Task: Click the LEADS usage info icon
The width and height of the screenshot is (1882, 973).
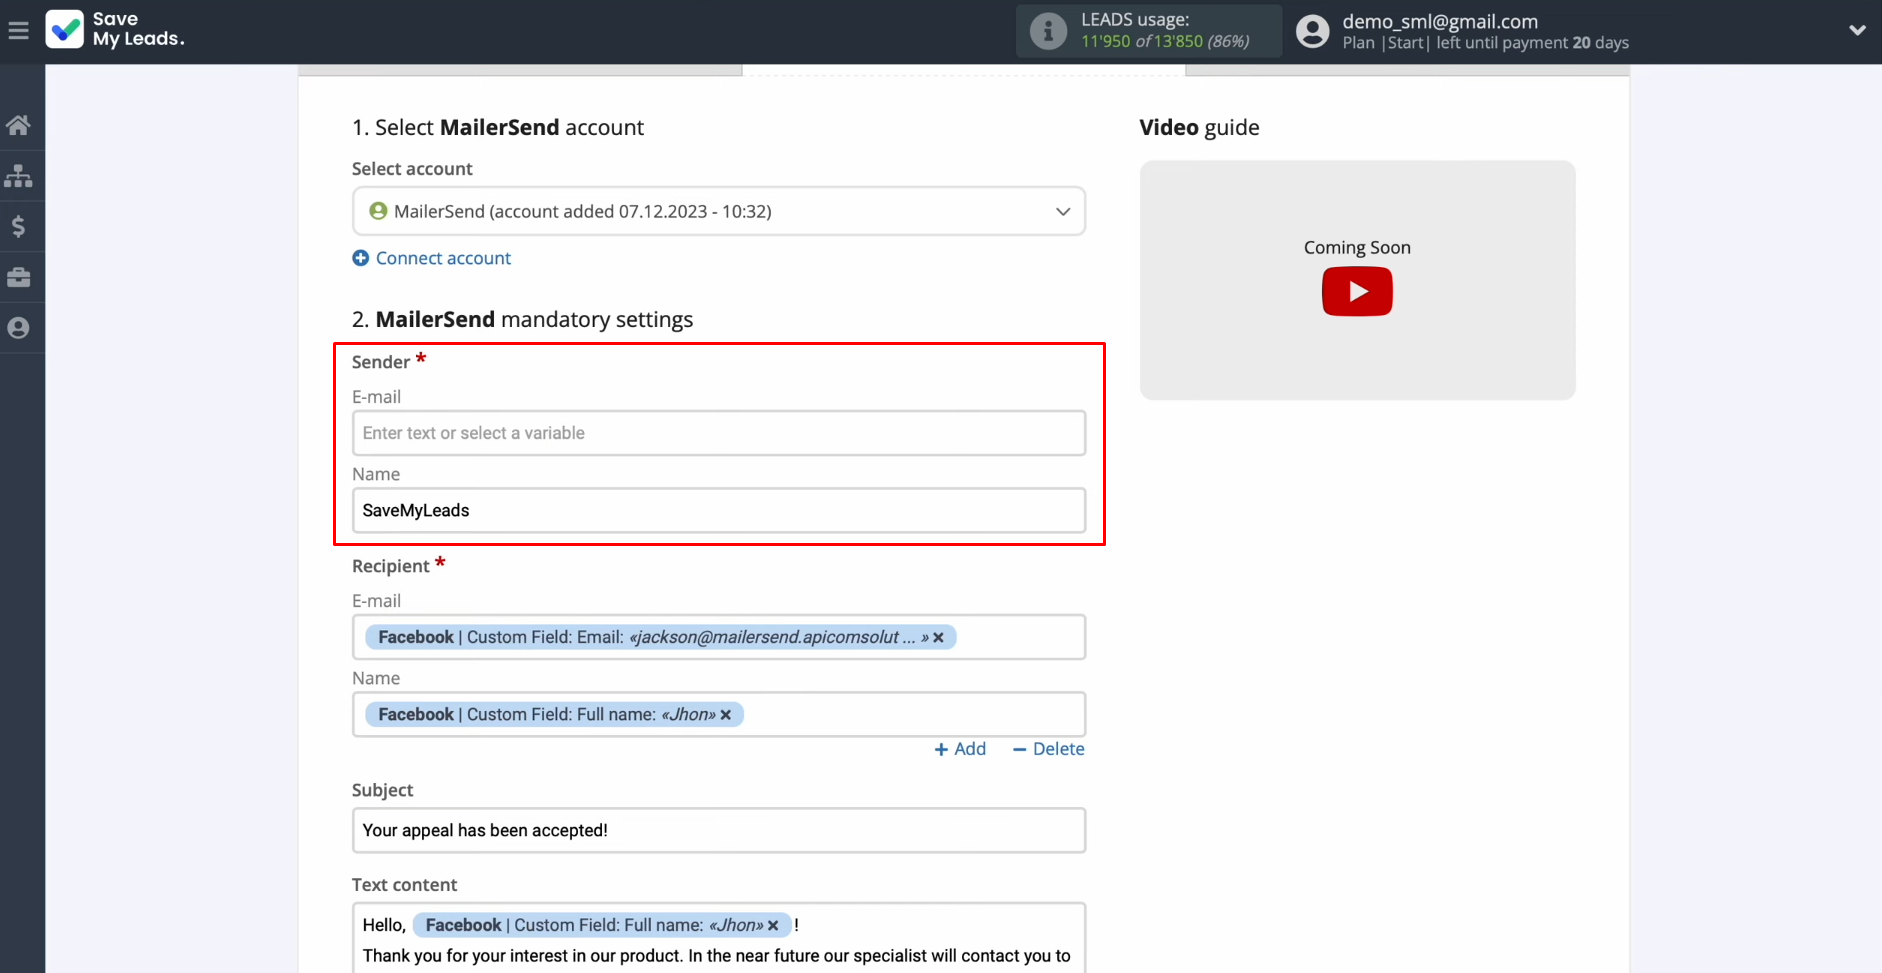Action: click(1048, 31)
